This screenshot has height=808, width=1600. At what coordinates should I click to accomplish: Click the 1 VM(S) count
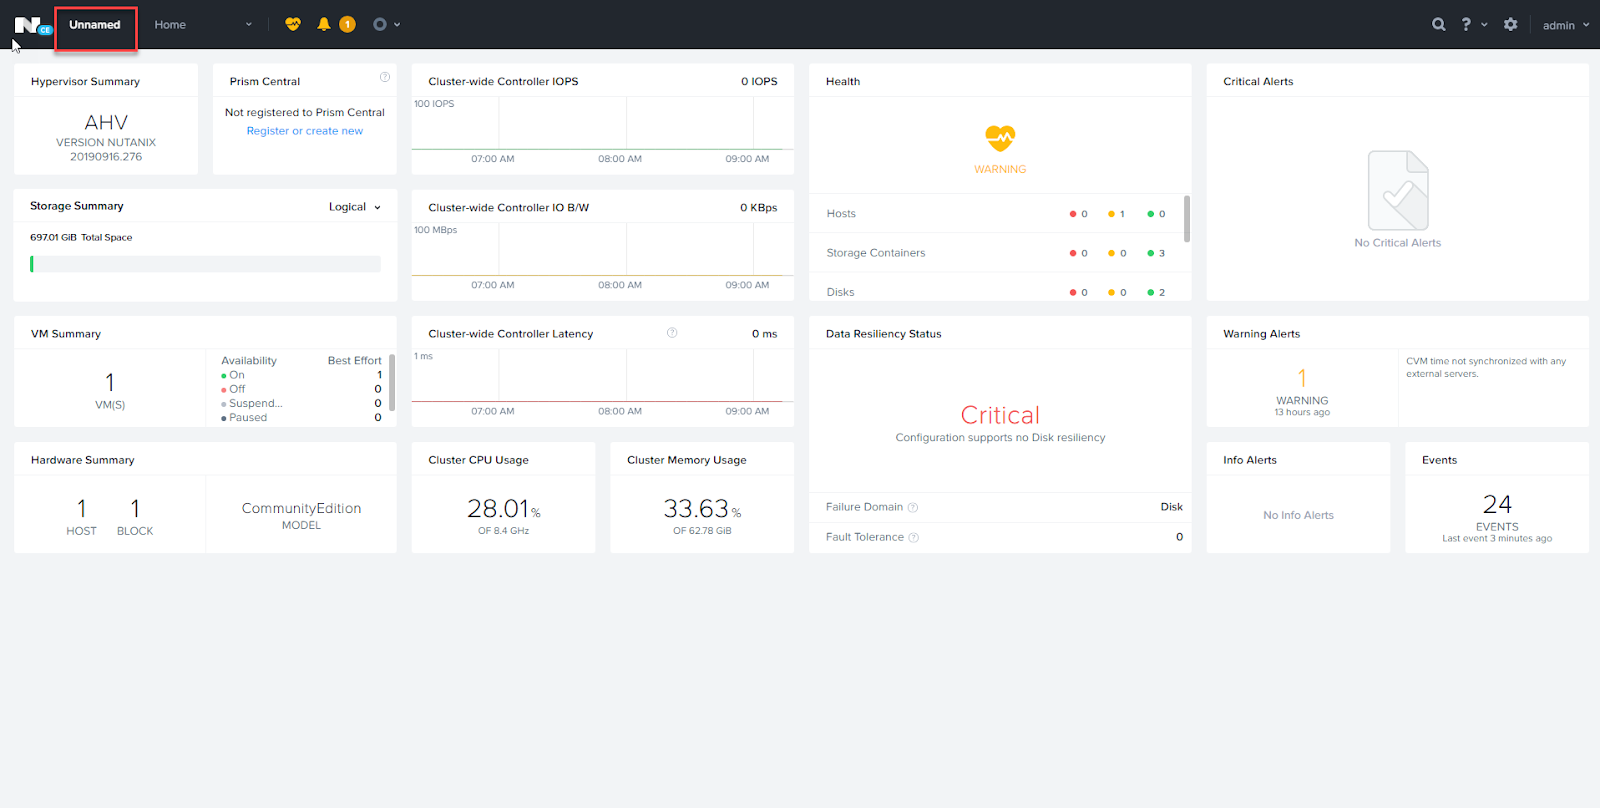110,383
